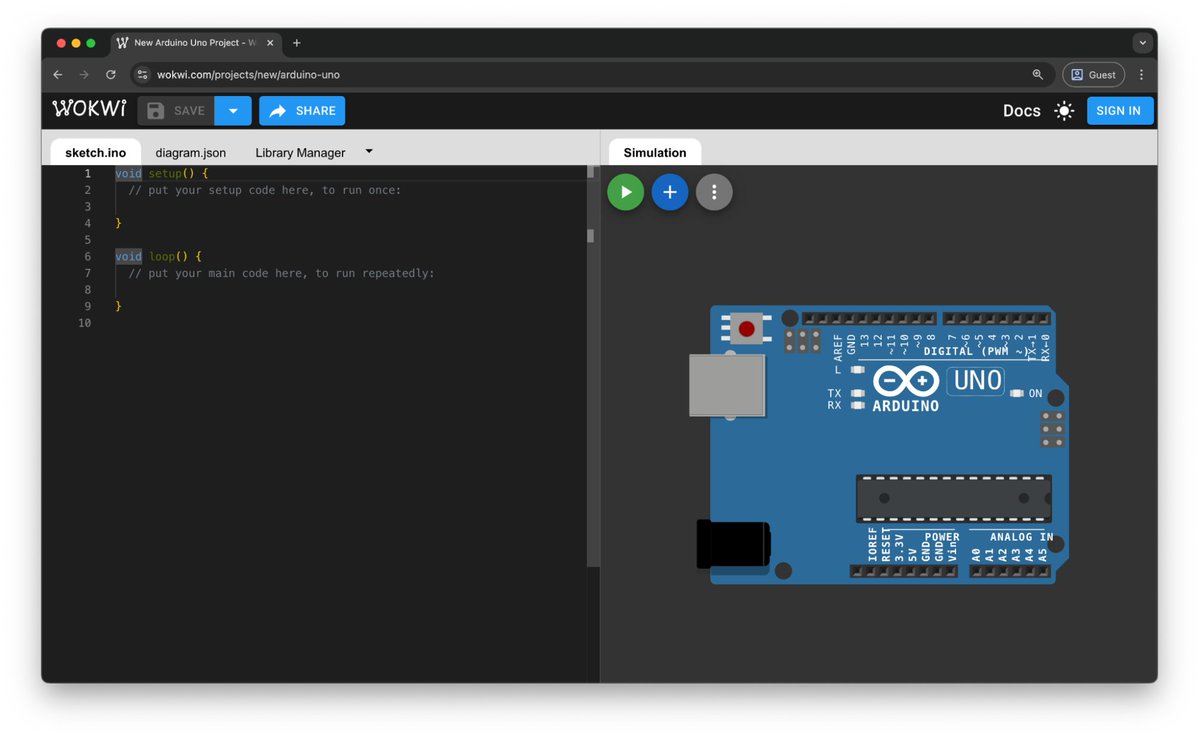
Task: Click the browser forward arrow
Action: click(84, 74)
